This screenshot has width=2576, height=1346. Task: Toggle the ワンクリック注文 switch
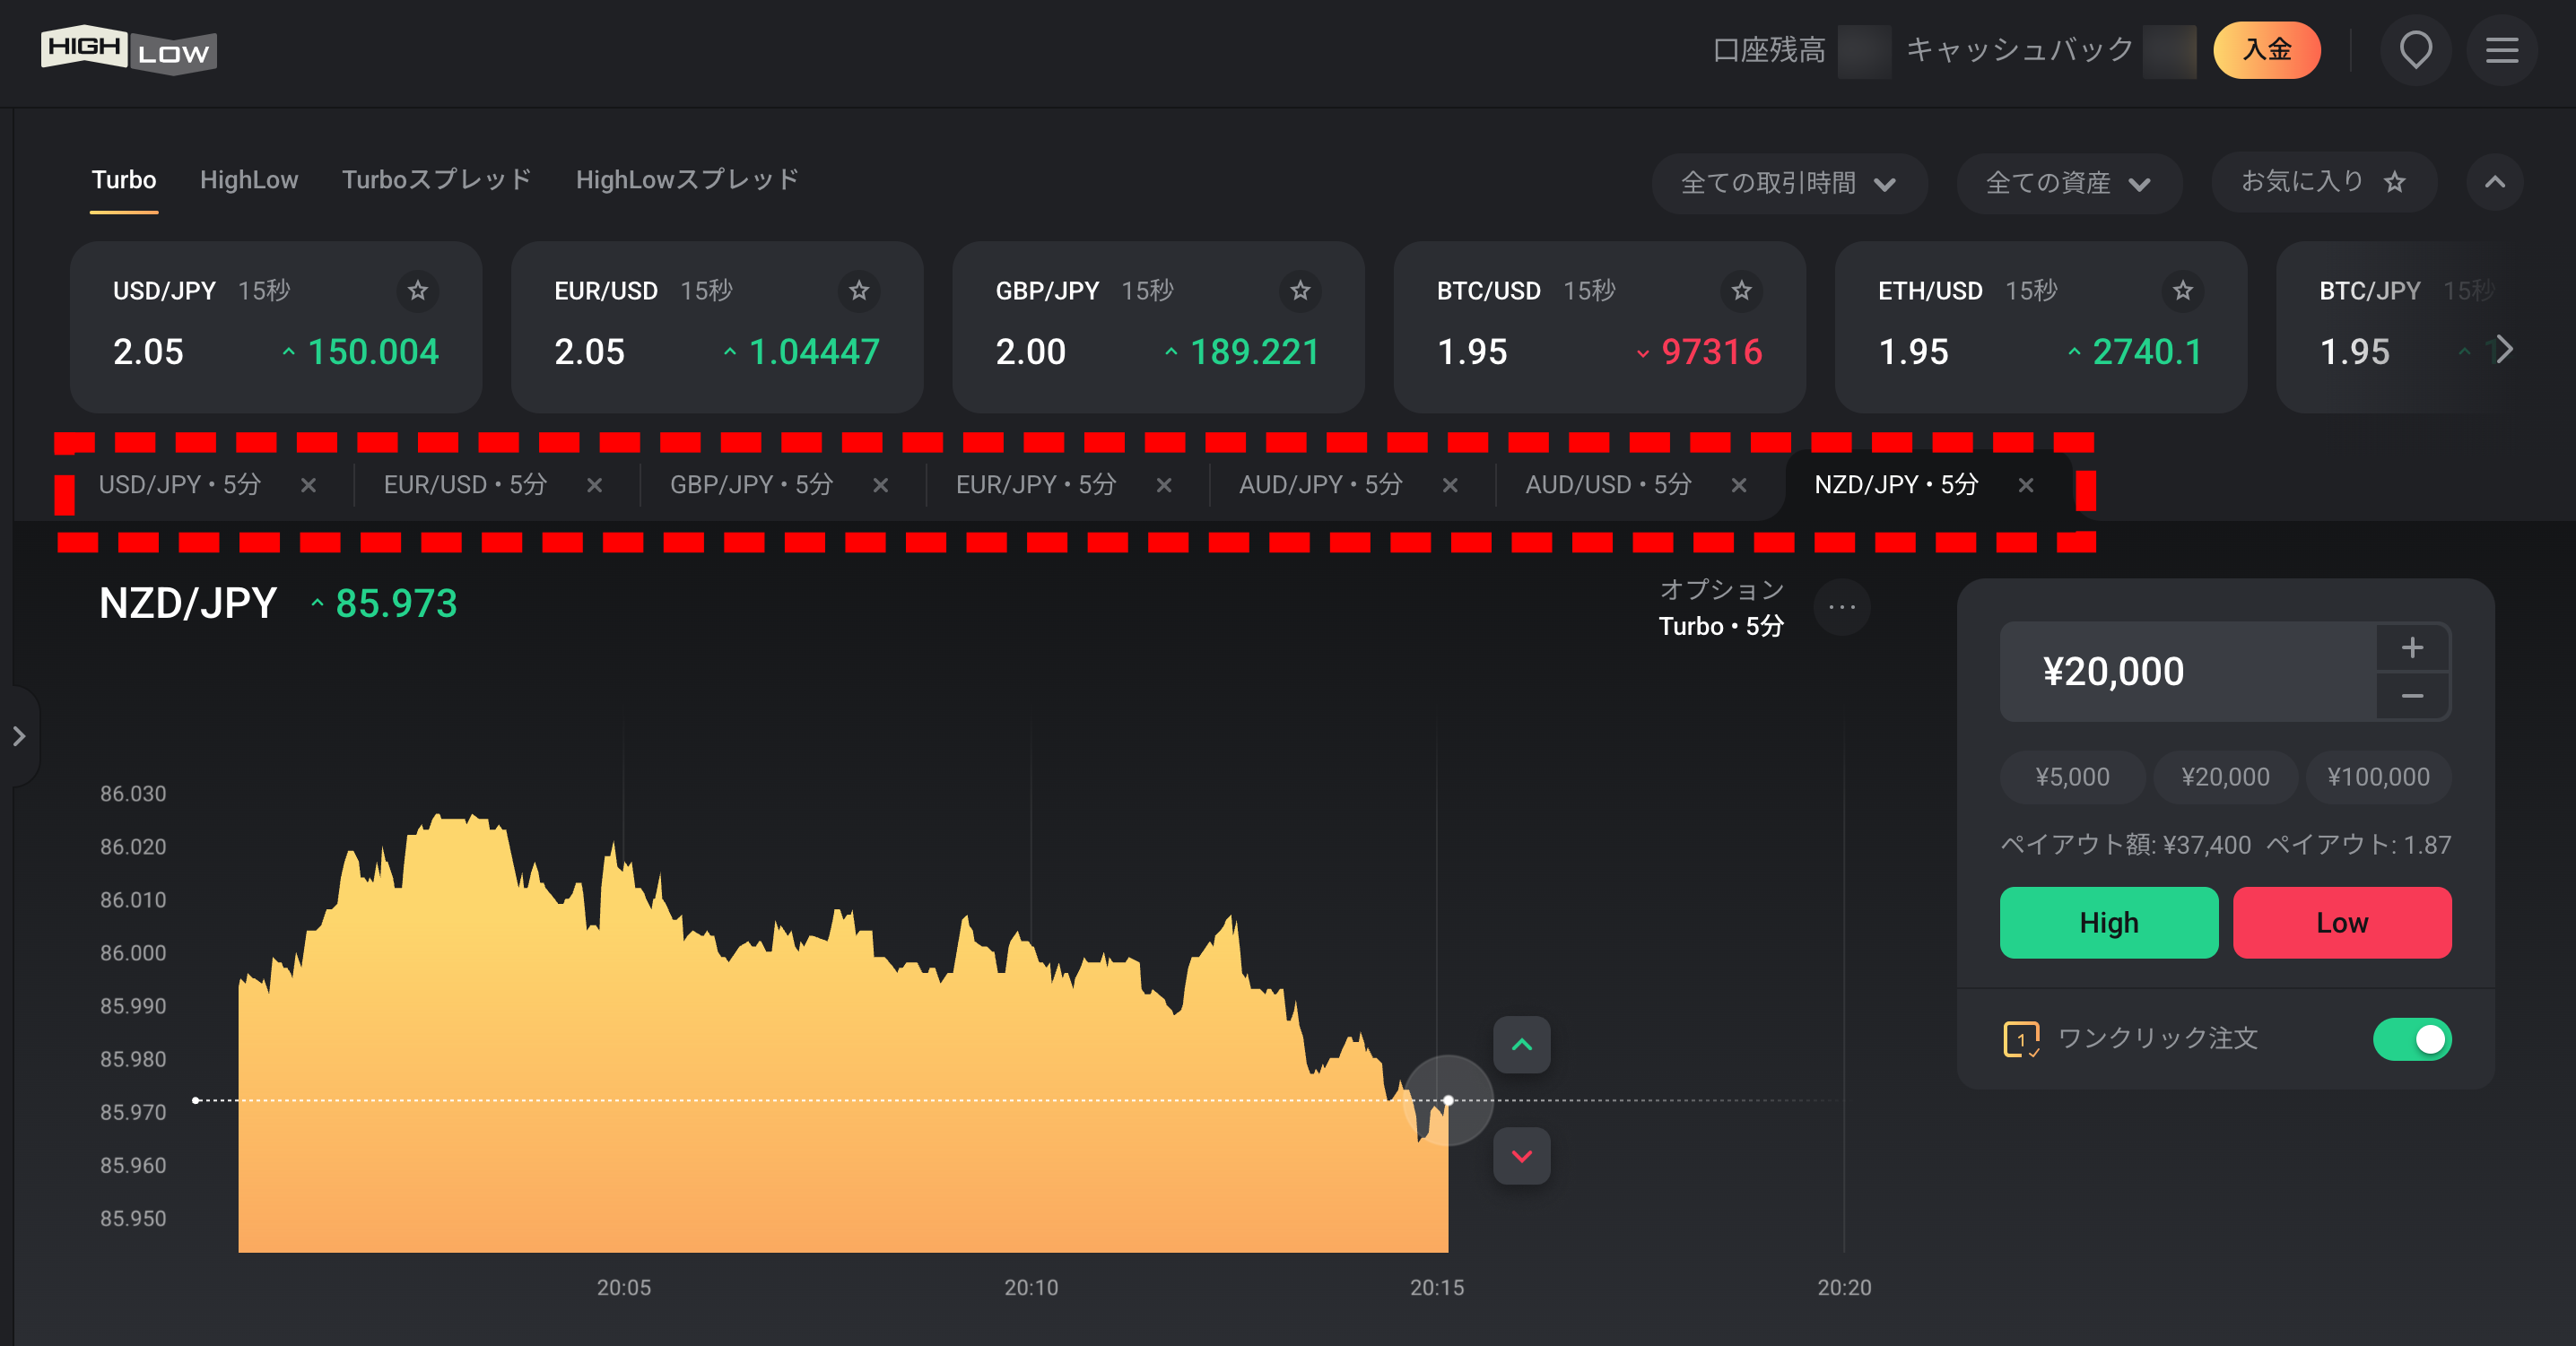tap(2412, 1039)
